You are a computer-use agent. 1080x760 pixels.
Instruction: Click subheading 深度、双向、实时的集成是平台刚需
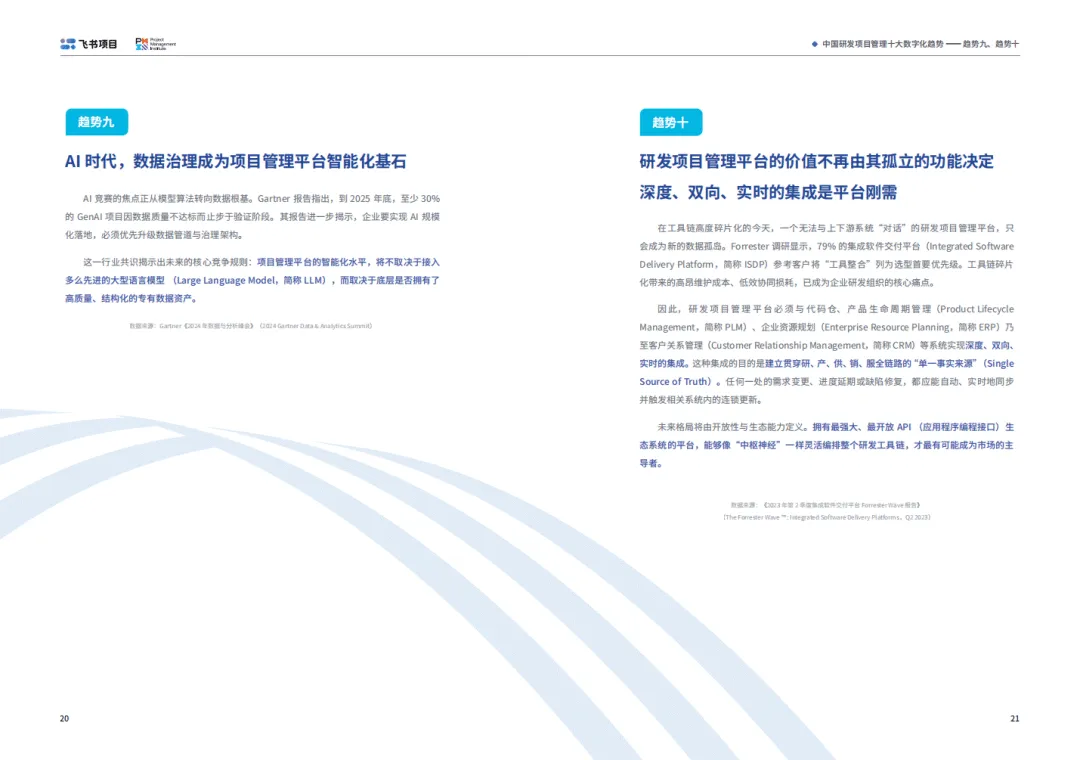768,192
